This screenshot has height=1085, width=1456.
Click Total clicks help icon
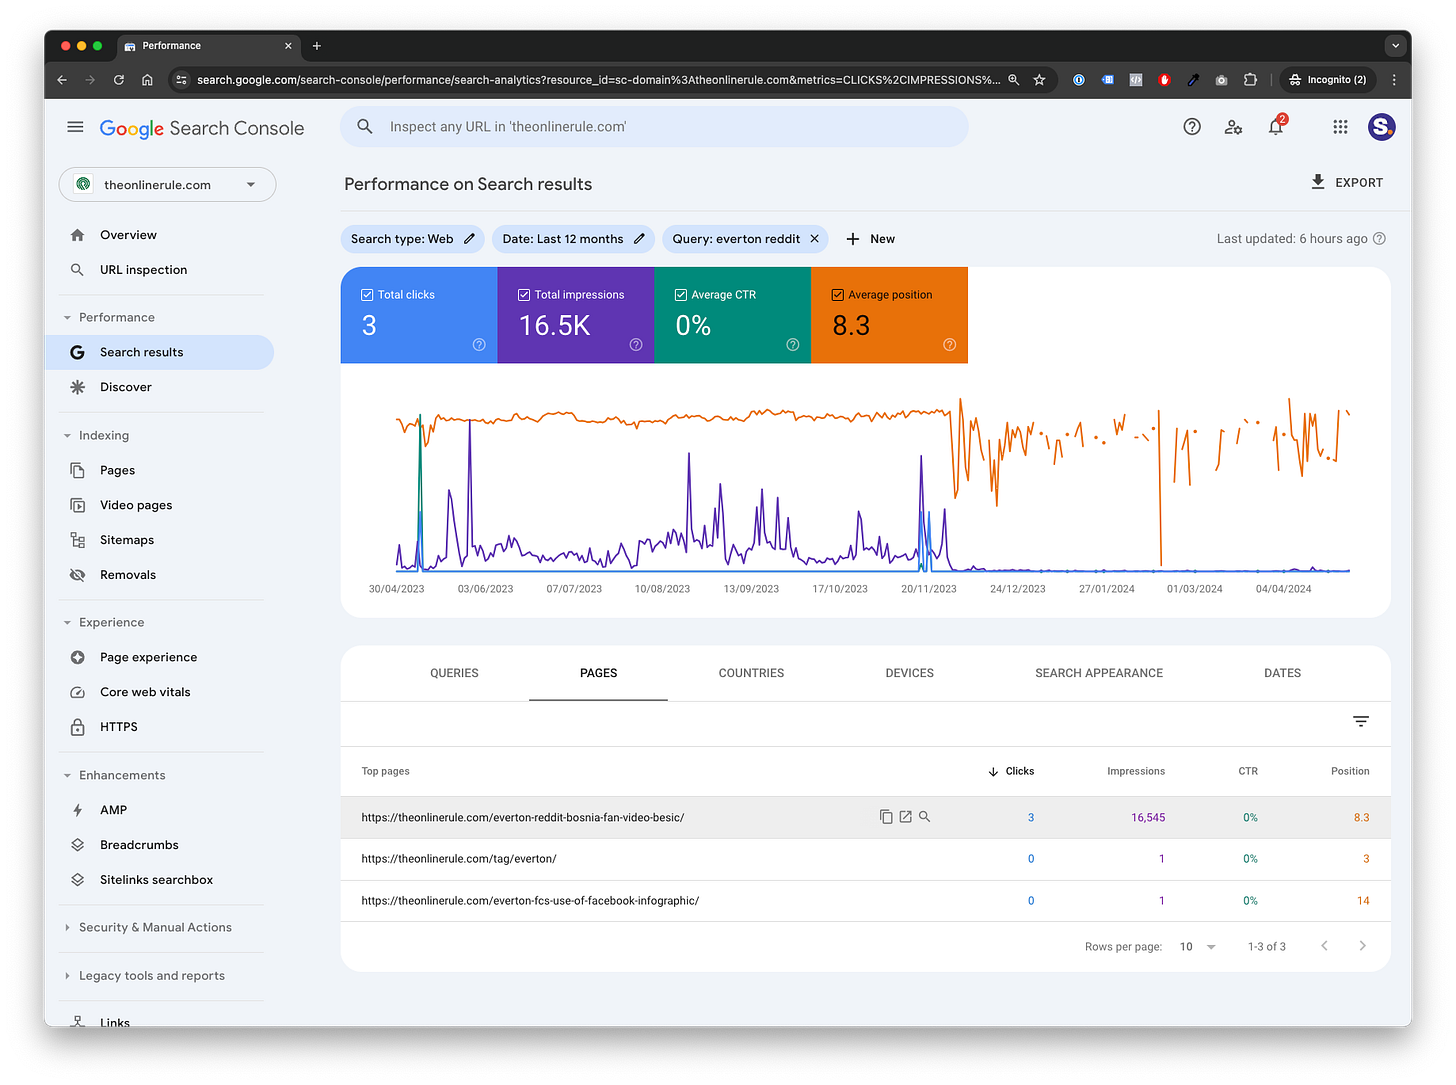479,345
